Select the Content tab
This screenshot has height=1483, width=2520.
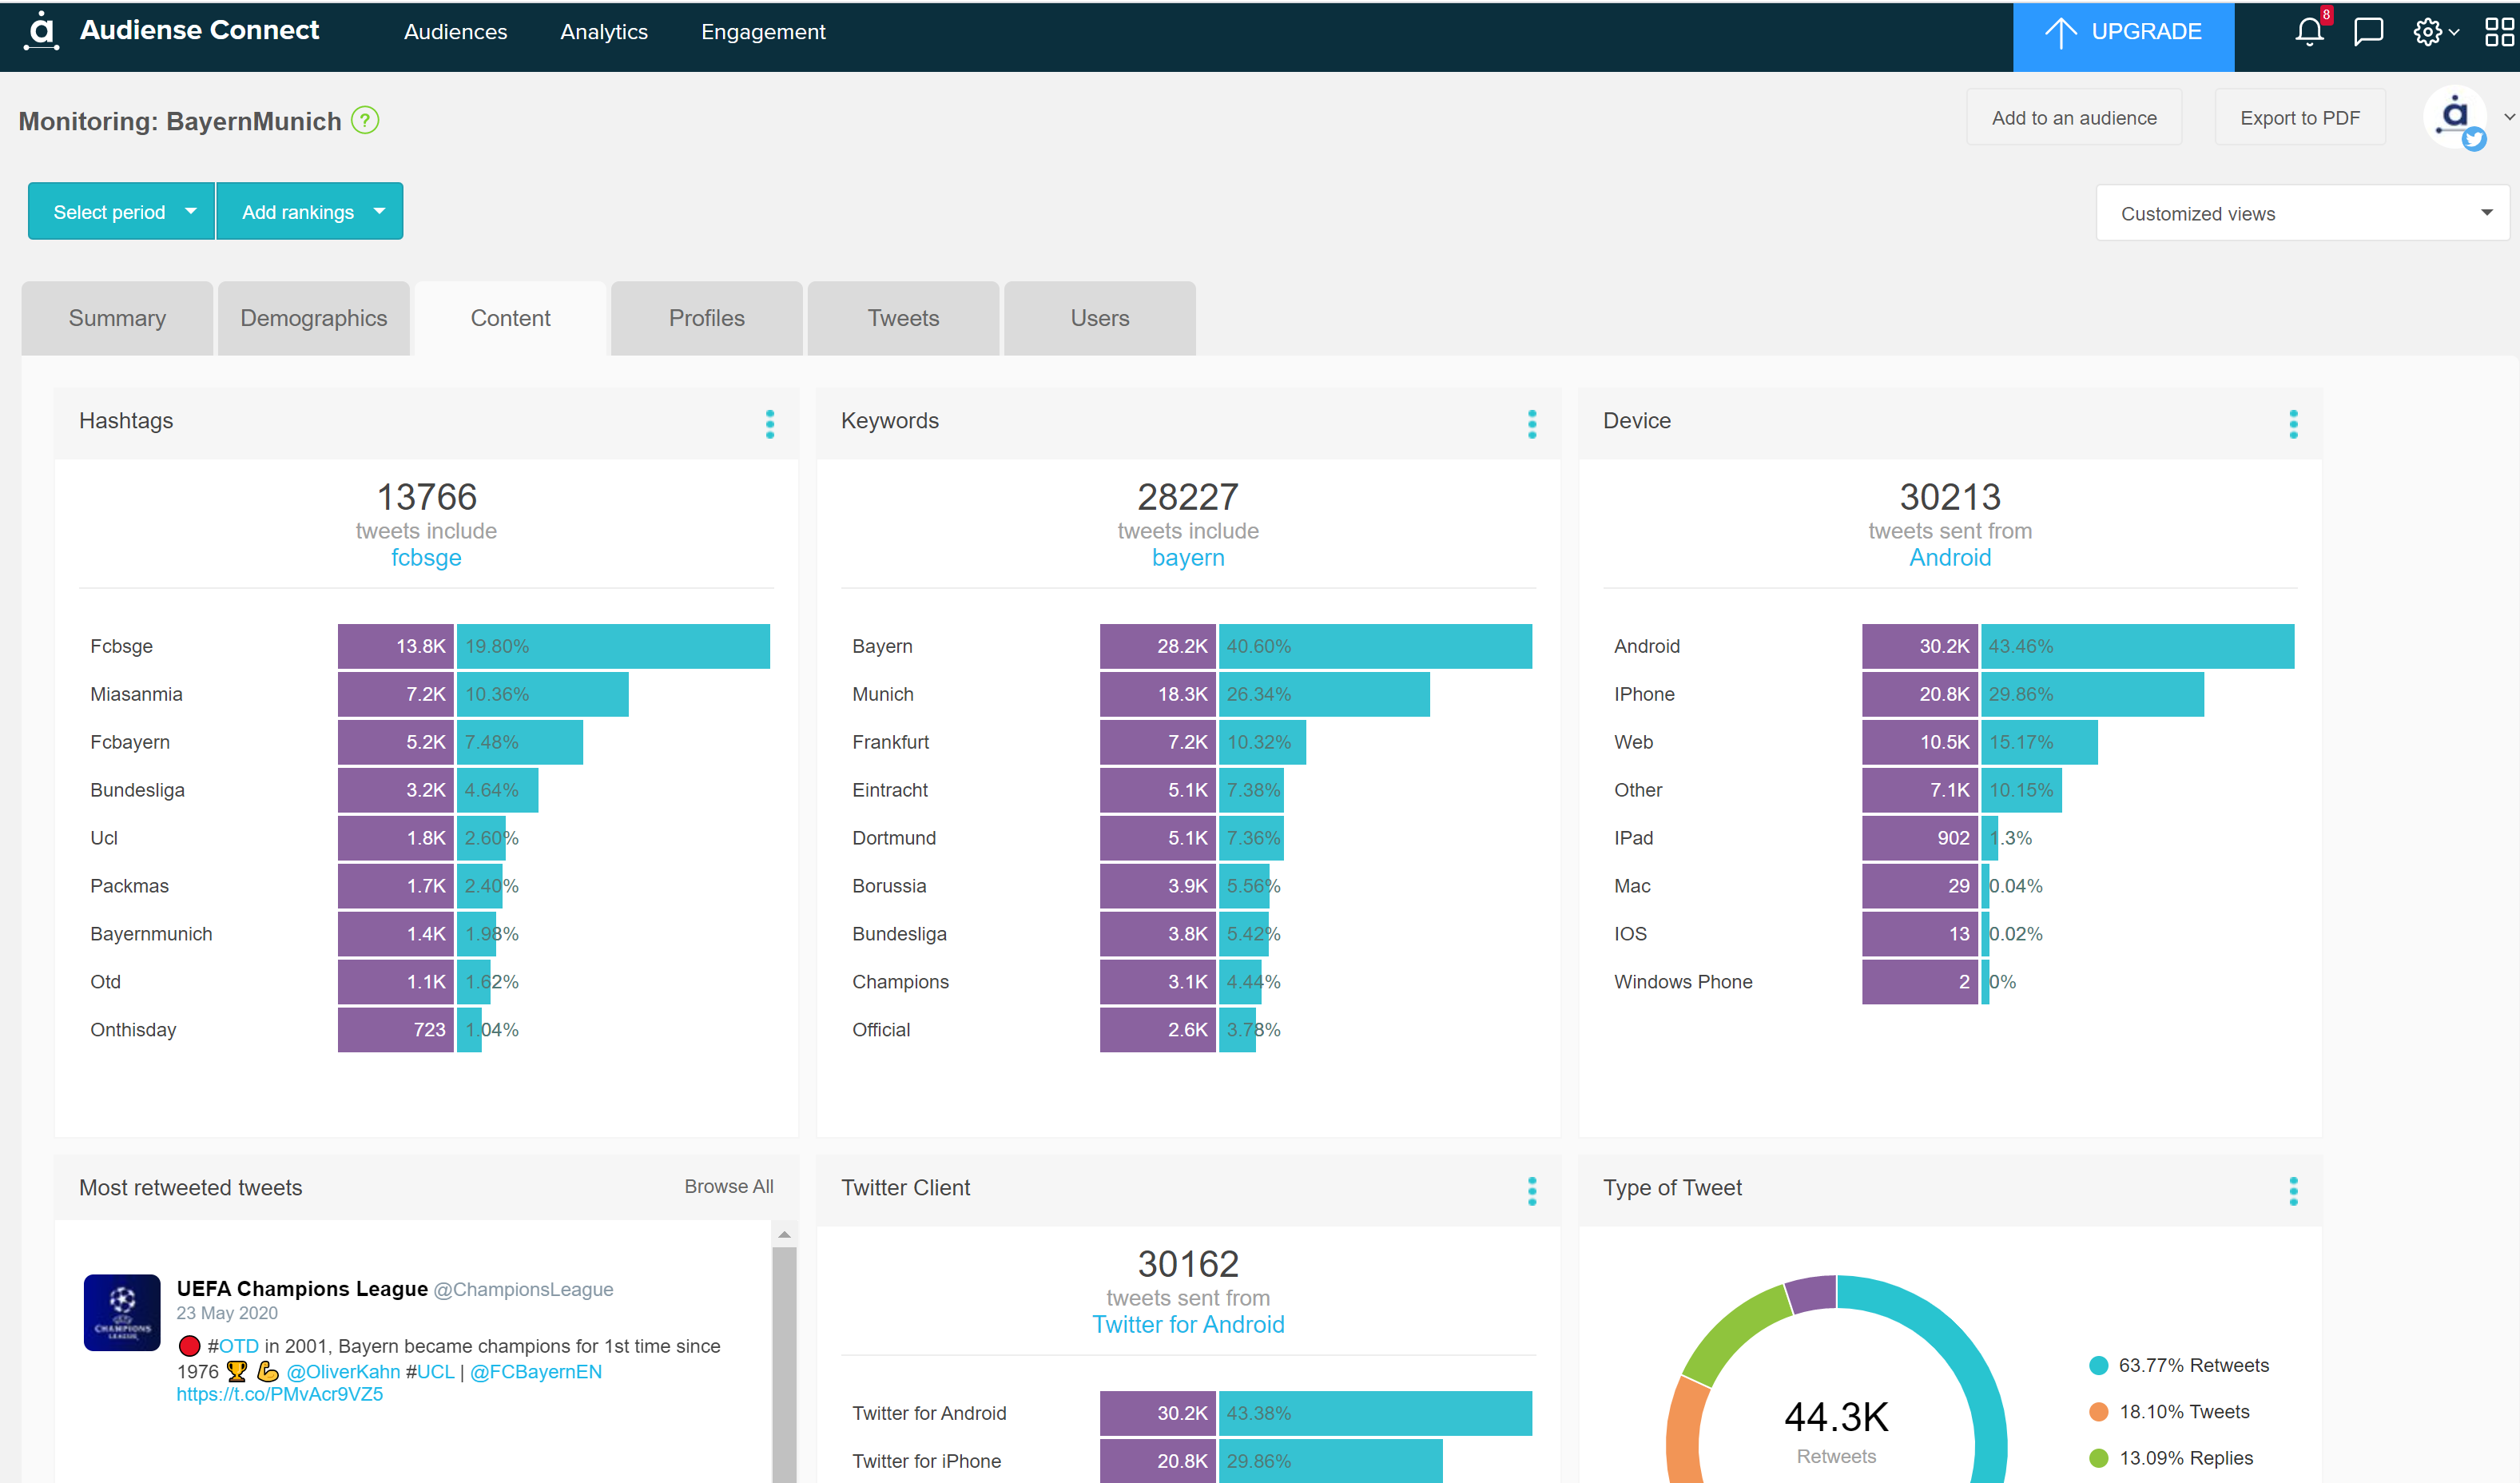coord(510,318)
